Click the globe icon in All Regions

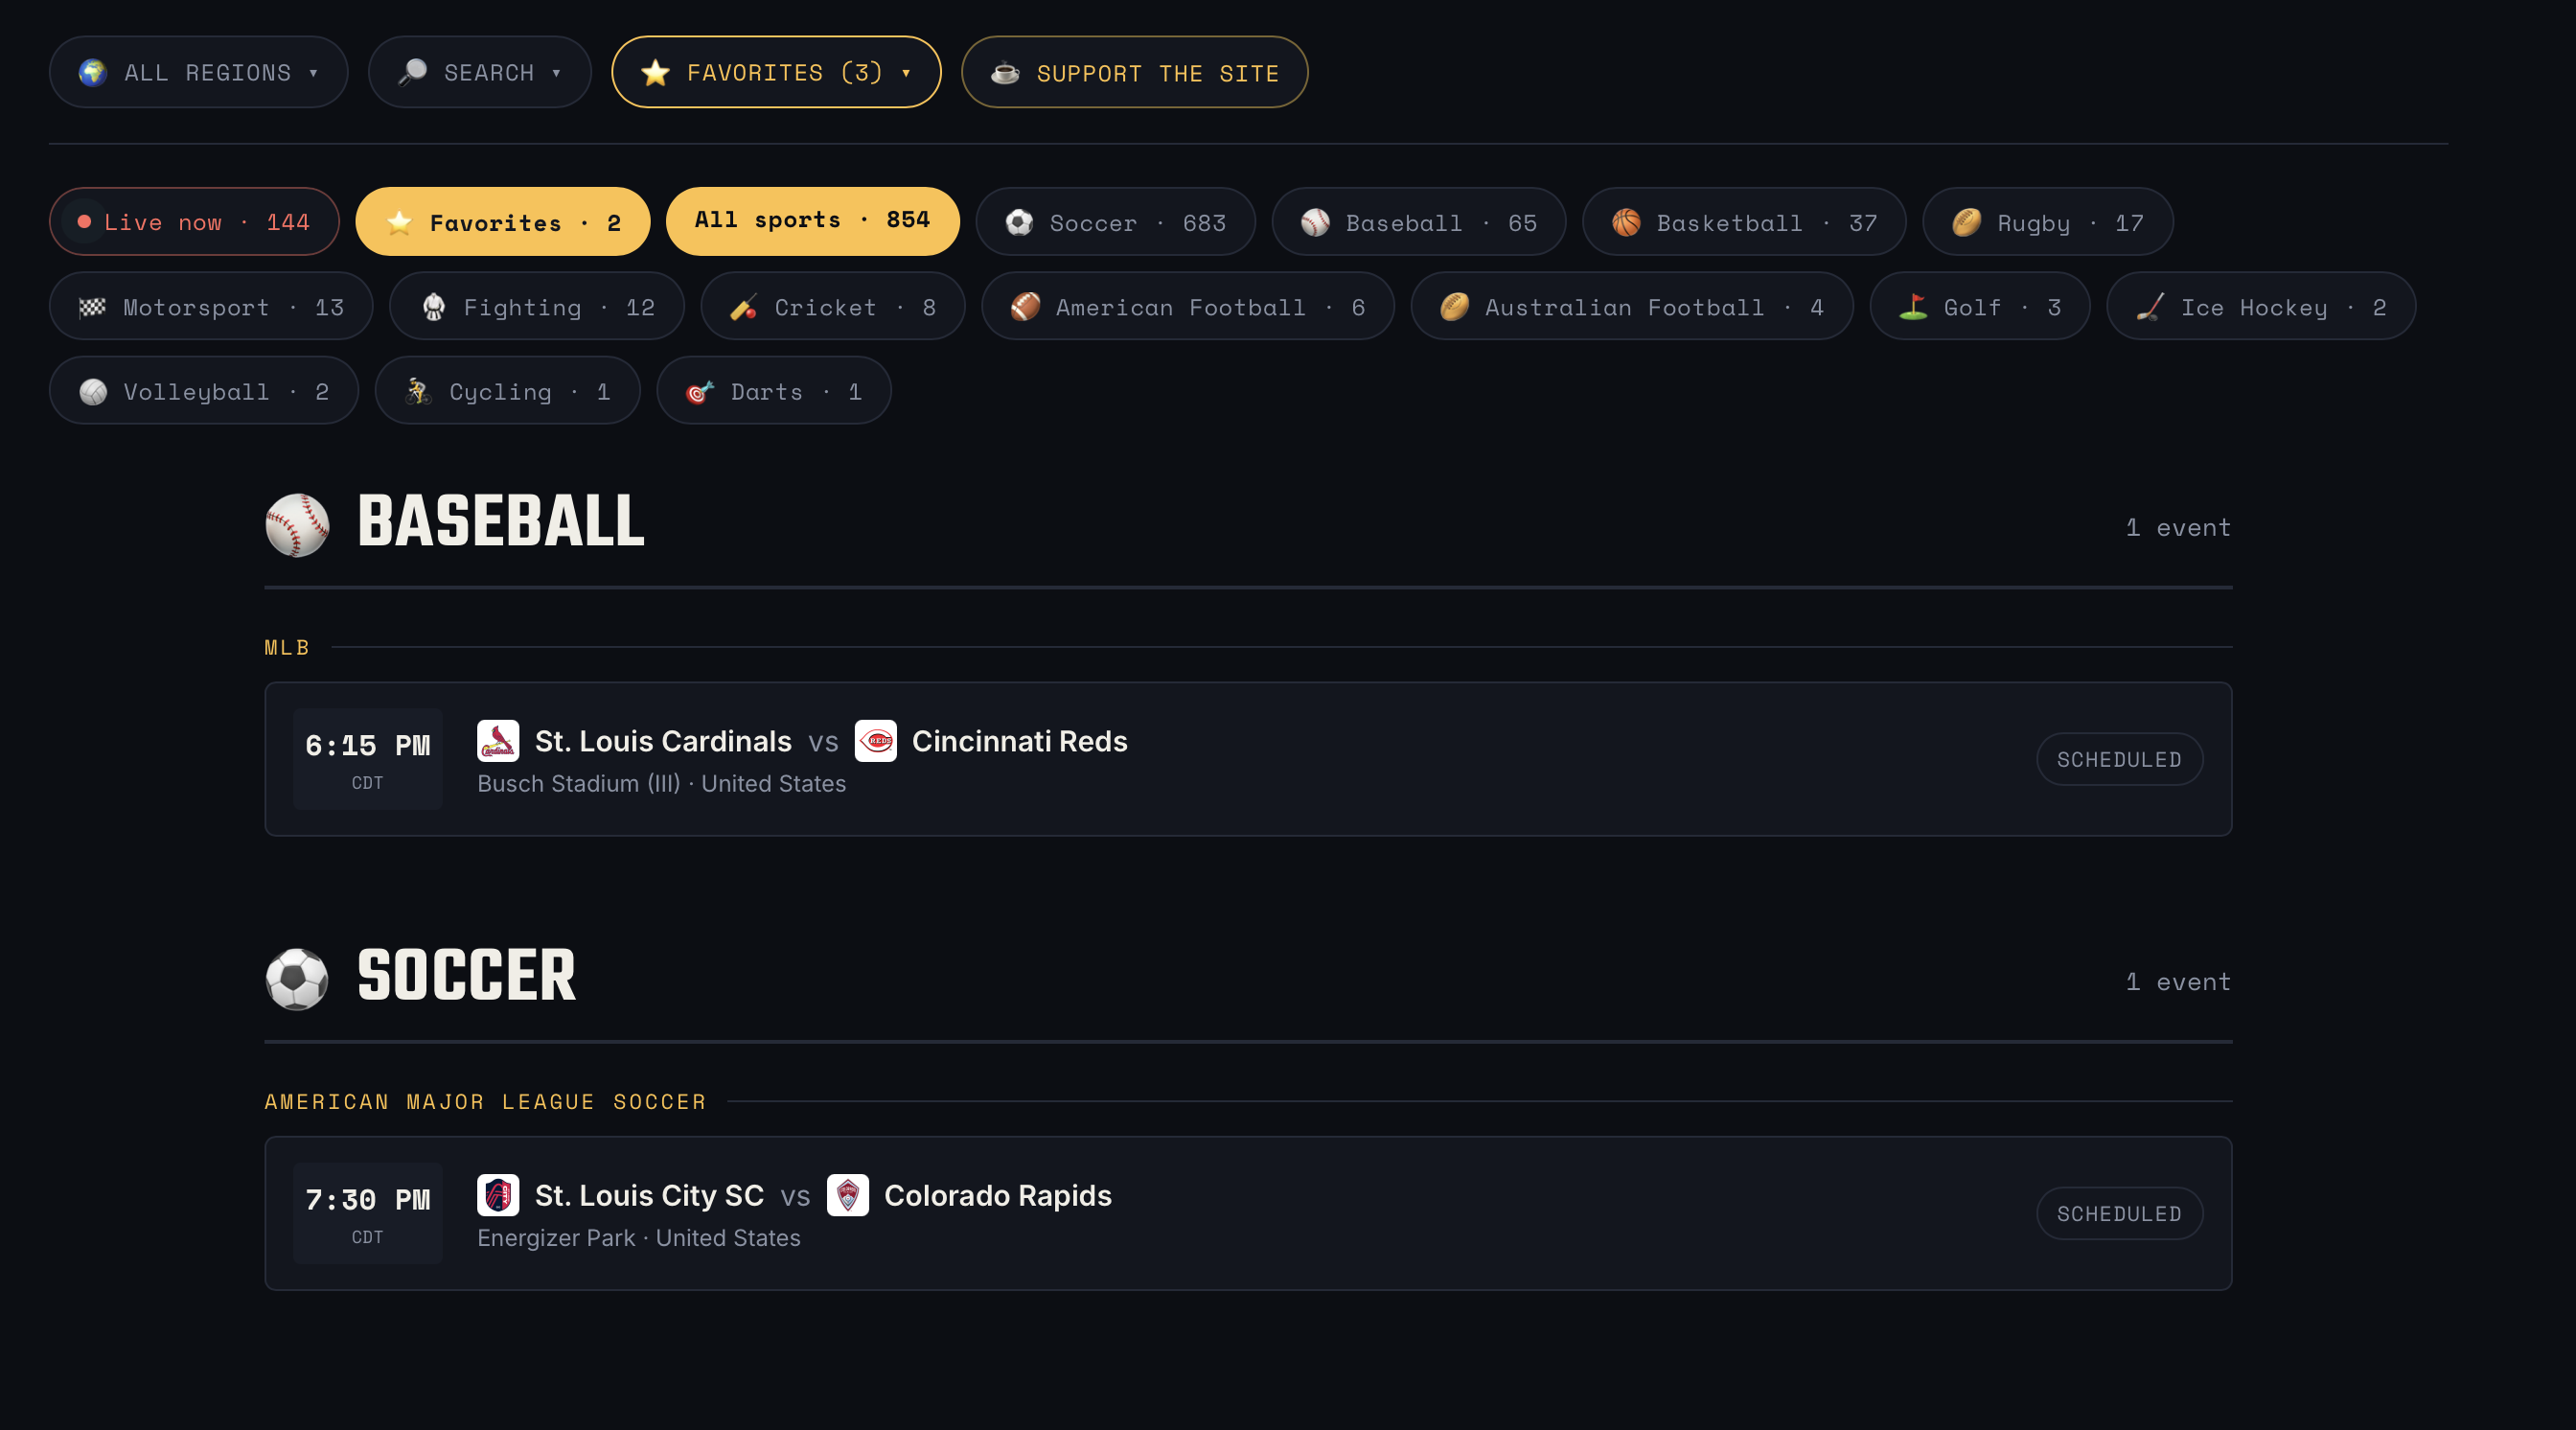point(93,73)
